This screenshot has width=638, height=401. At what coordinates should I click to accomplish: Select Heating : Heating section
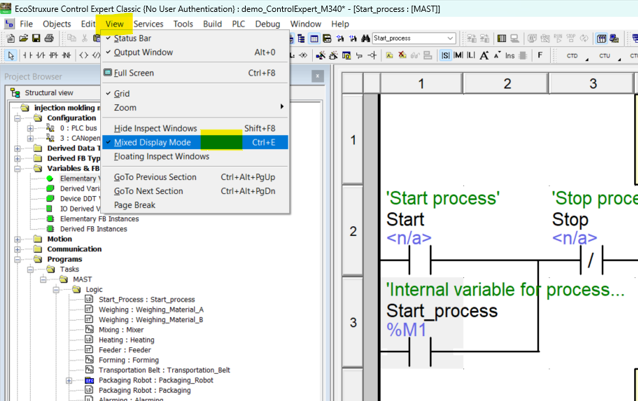click(126, 340)
